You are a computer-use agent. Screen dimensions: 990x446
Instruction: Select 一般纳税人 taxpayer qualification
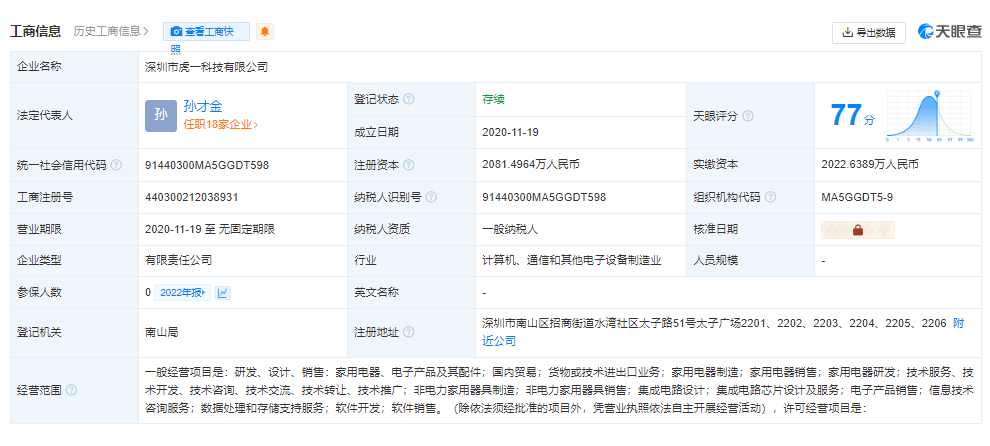[x=510, y=229]
